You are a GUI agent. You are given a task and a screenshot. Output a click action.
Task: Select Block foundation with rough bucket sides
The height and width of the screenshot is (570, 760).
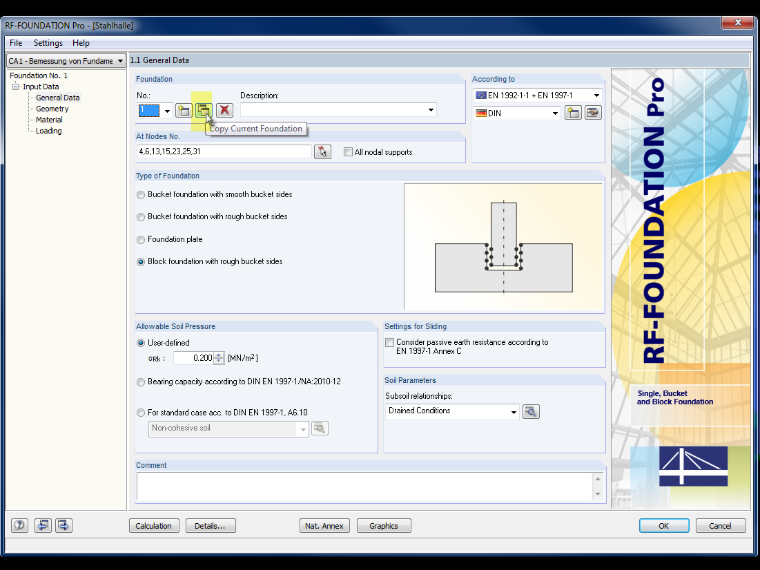tap(141, 262)
